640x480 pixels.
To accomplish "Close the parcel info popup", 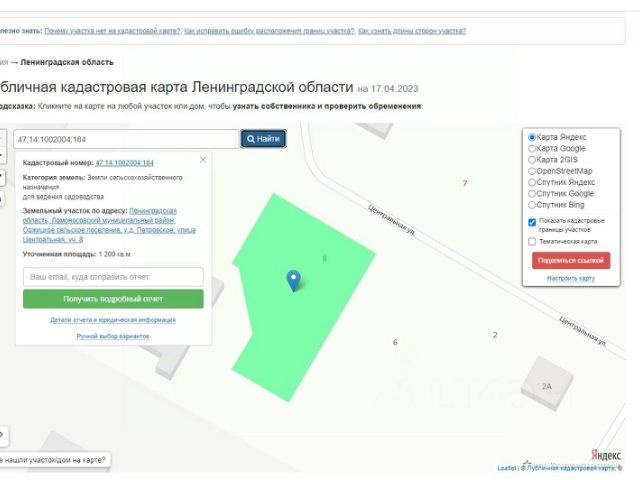I will [203, 159].
